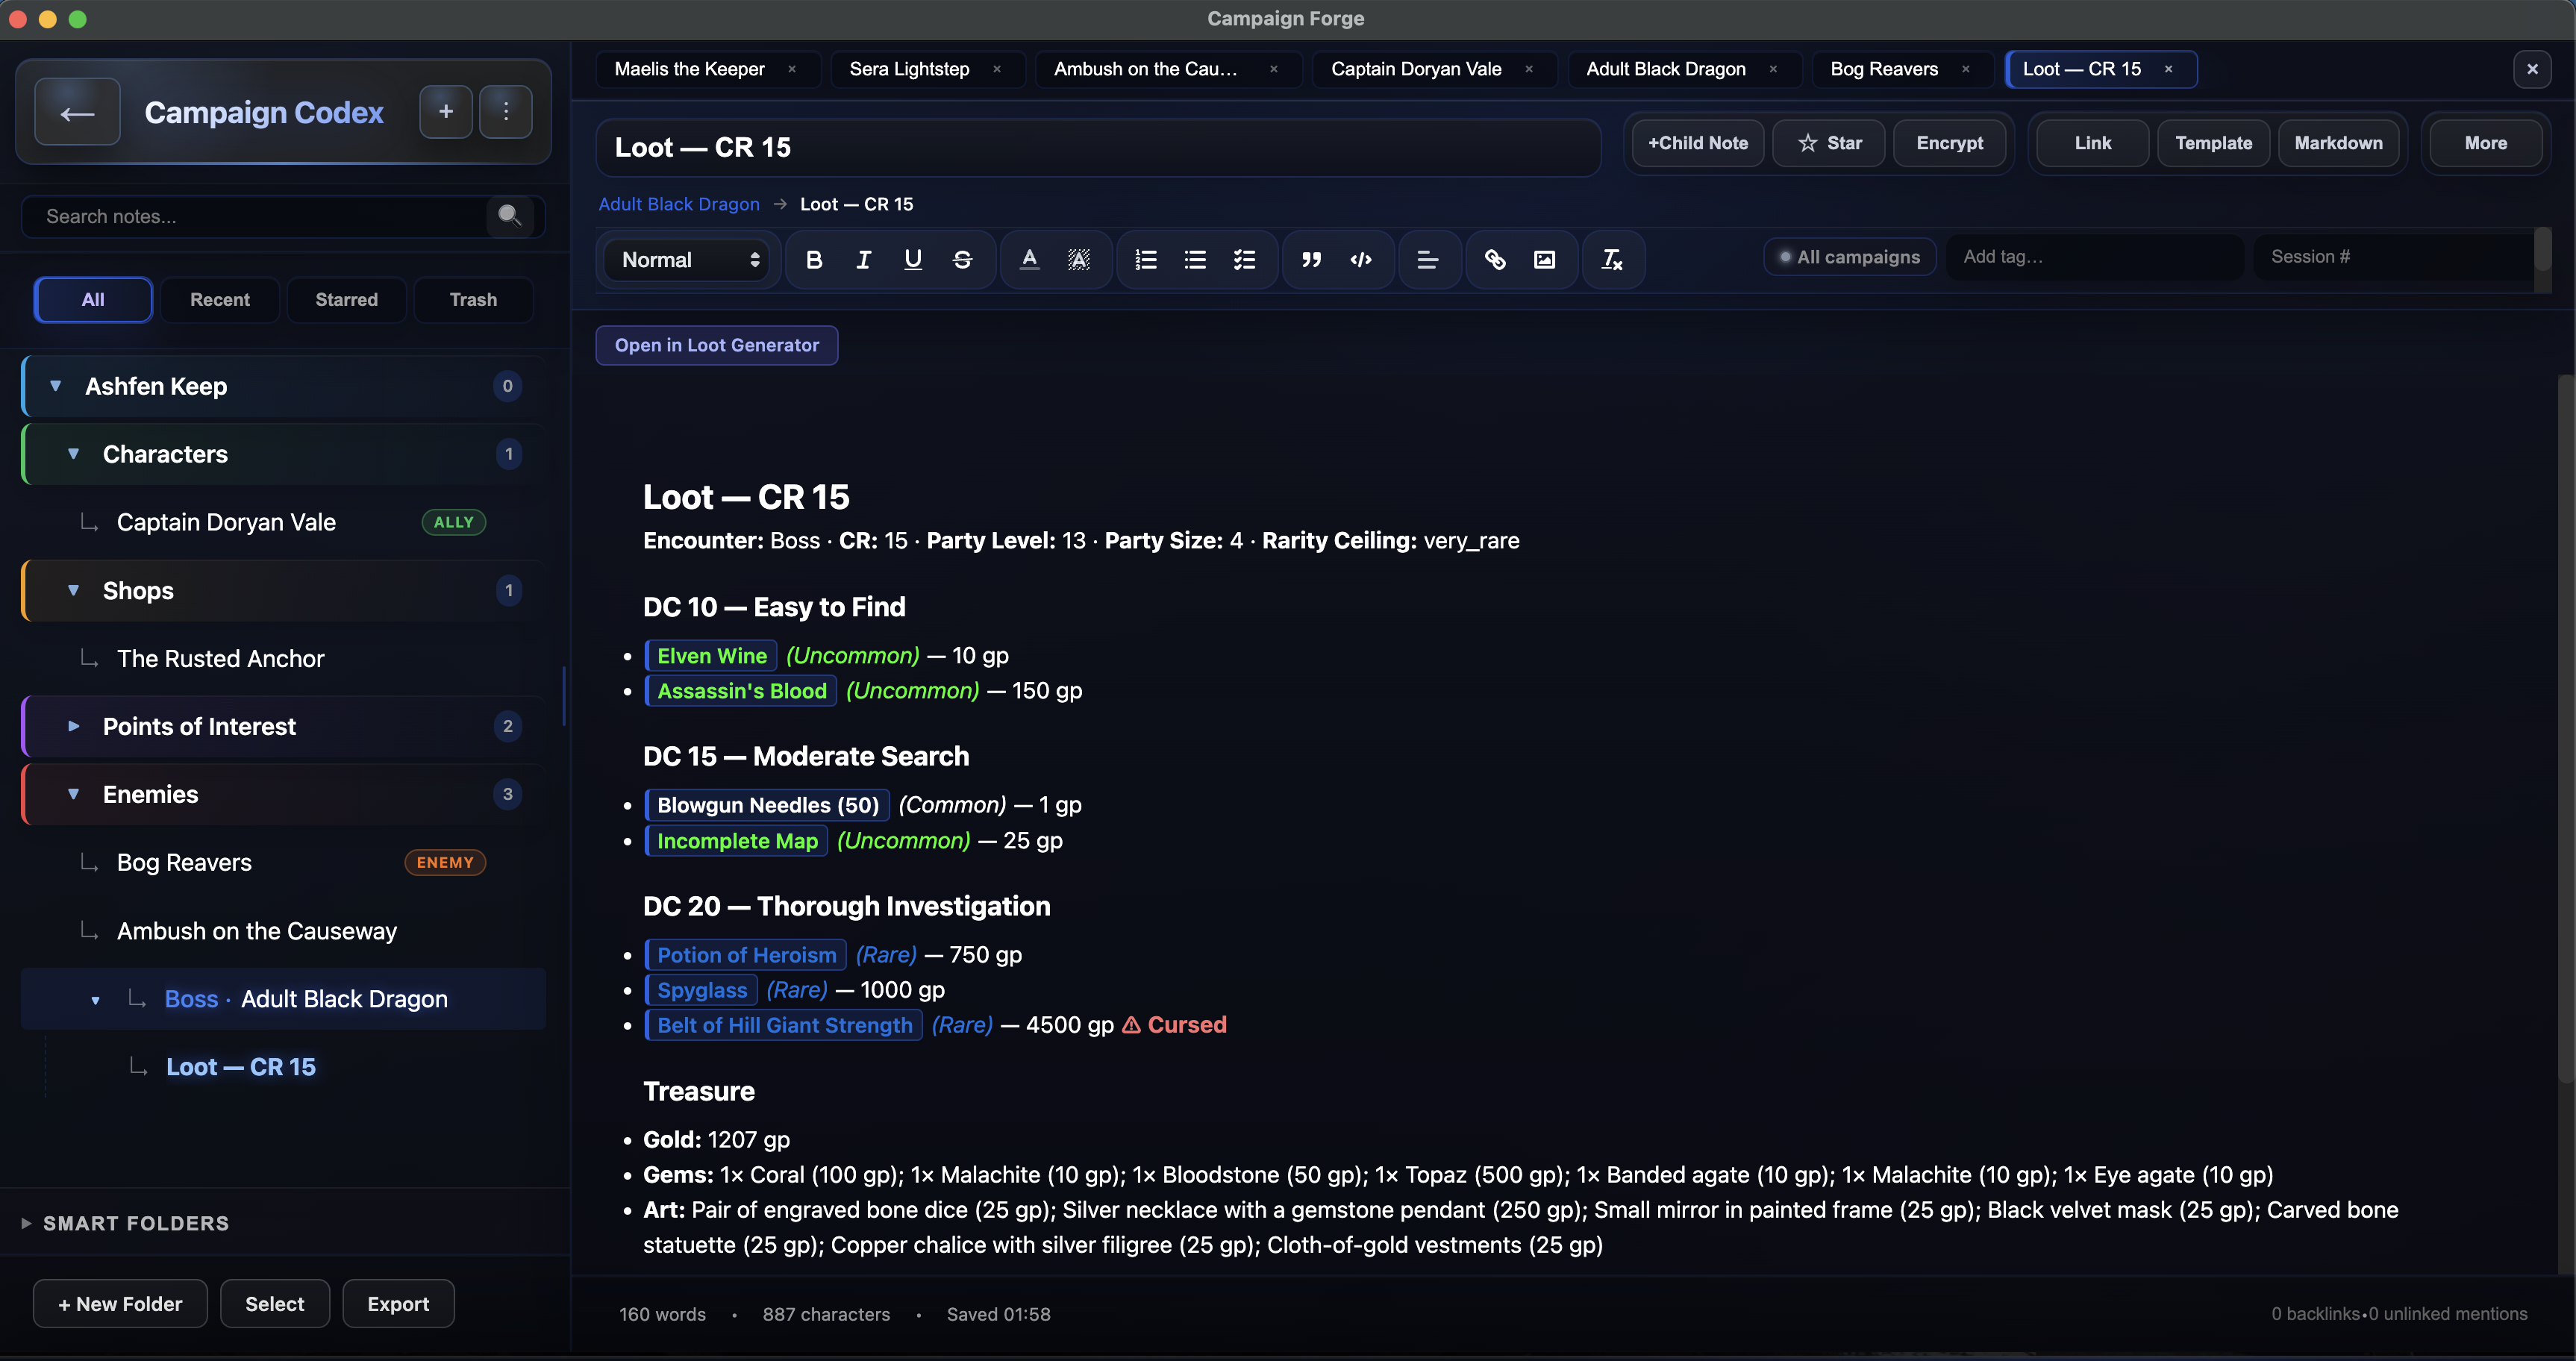The image size is (2576, 1361).
Task: Select the Starred filter
Action: pos(347,300)
